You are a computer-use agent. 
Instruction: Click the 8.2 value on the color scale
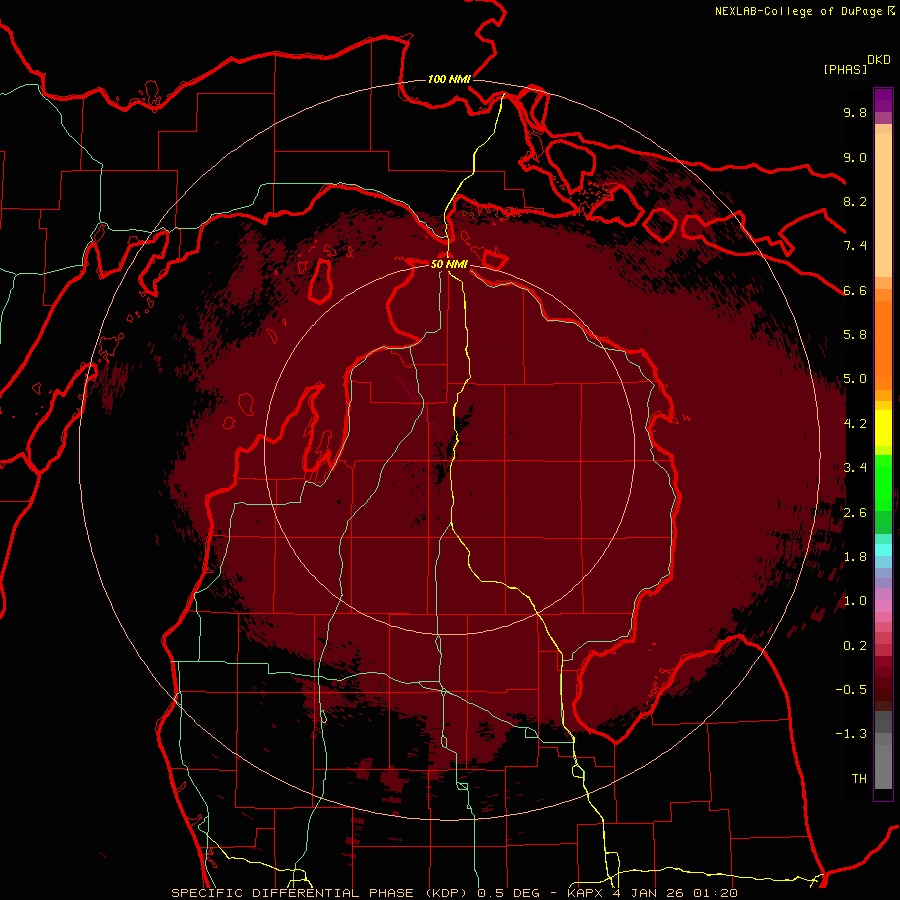855,201
